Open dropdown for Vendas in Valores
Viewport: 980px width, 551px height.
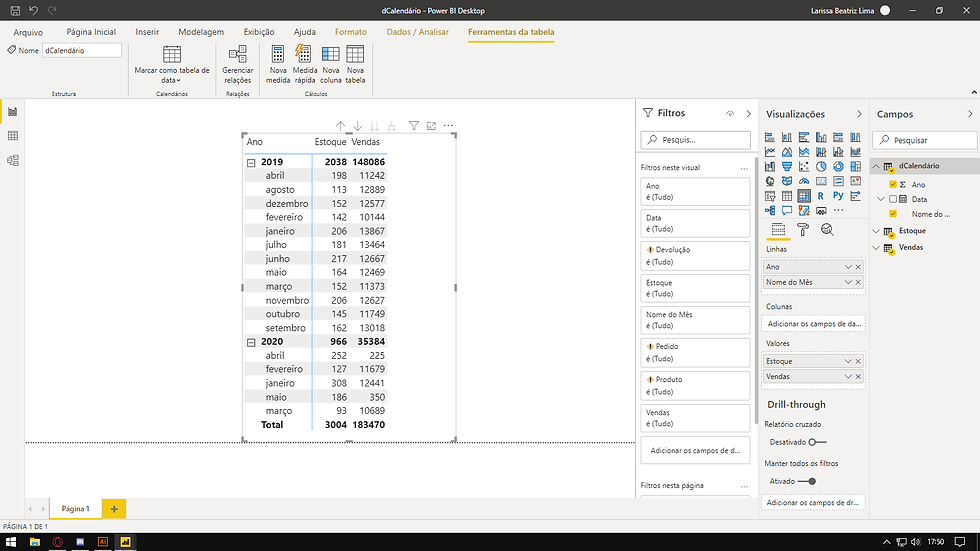click(848, 377)
